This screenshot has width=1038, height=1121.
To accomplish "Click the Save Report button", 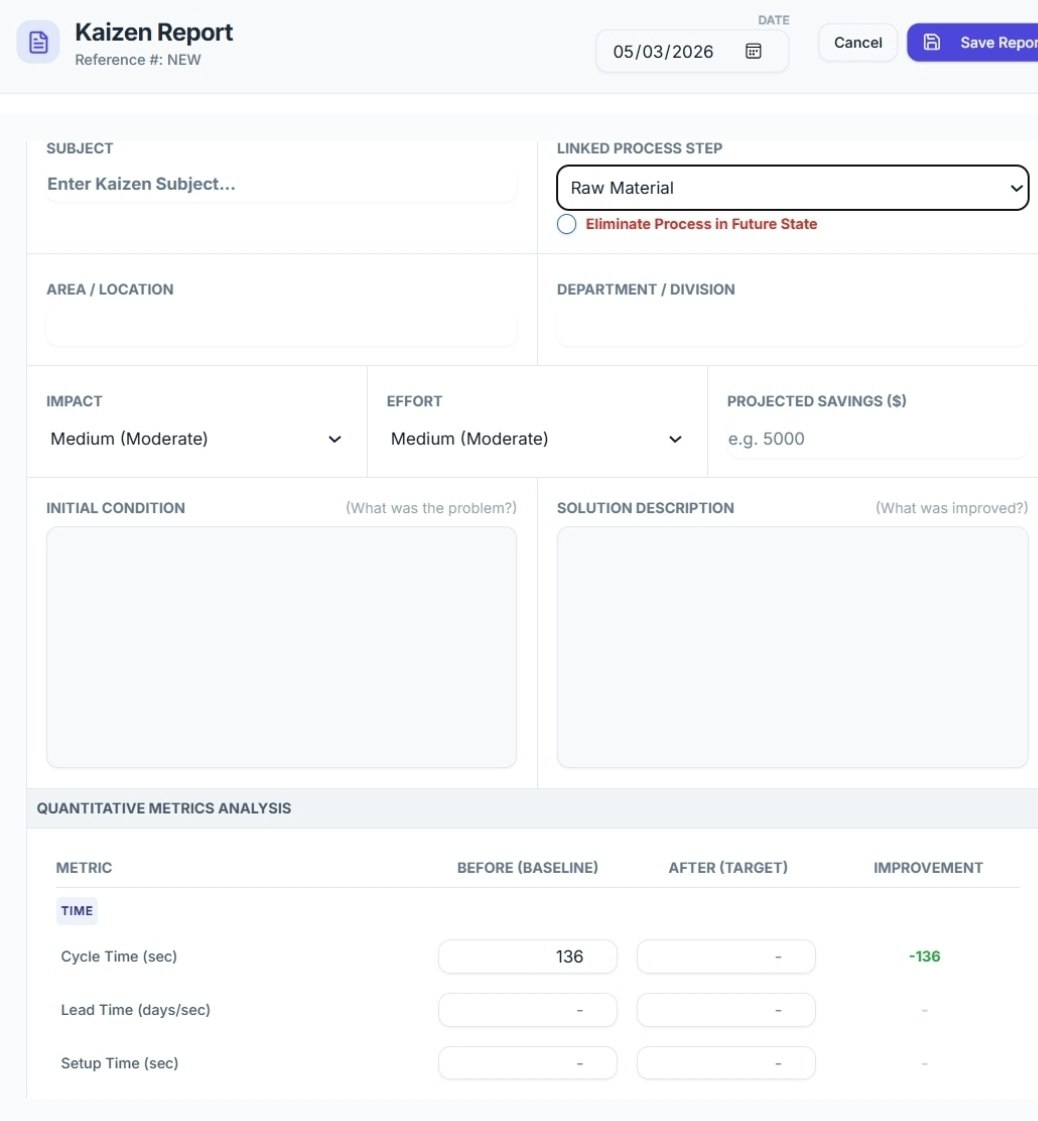I will coord(985,42).
